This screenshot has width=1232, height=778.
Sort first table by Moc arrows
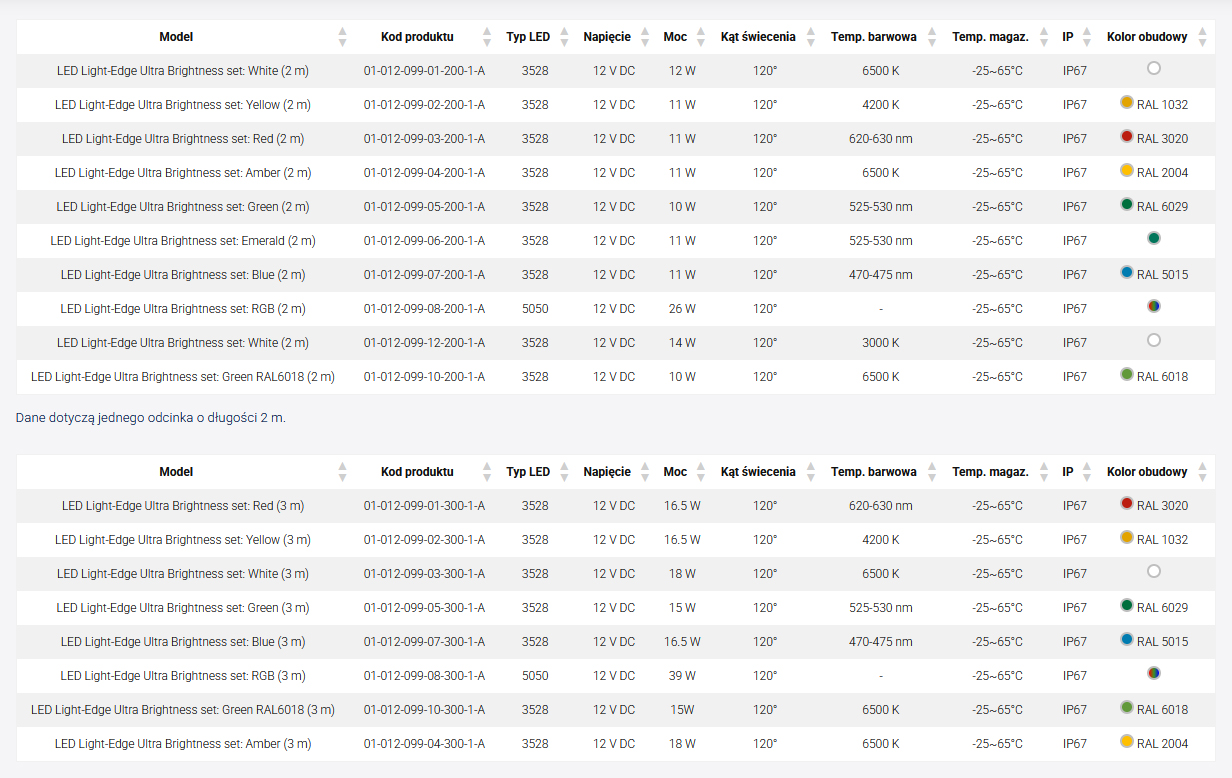click(701, 37)
